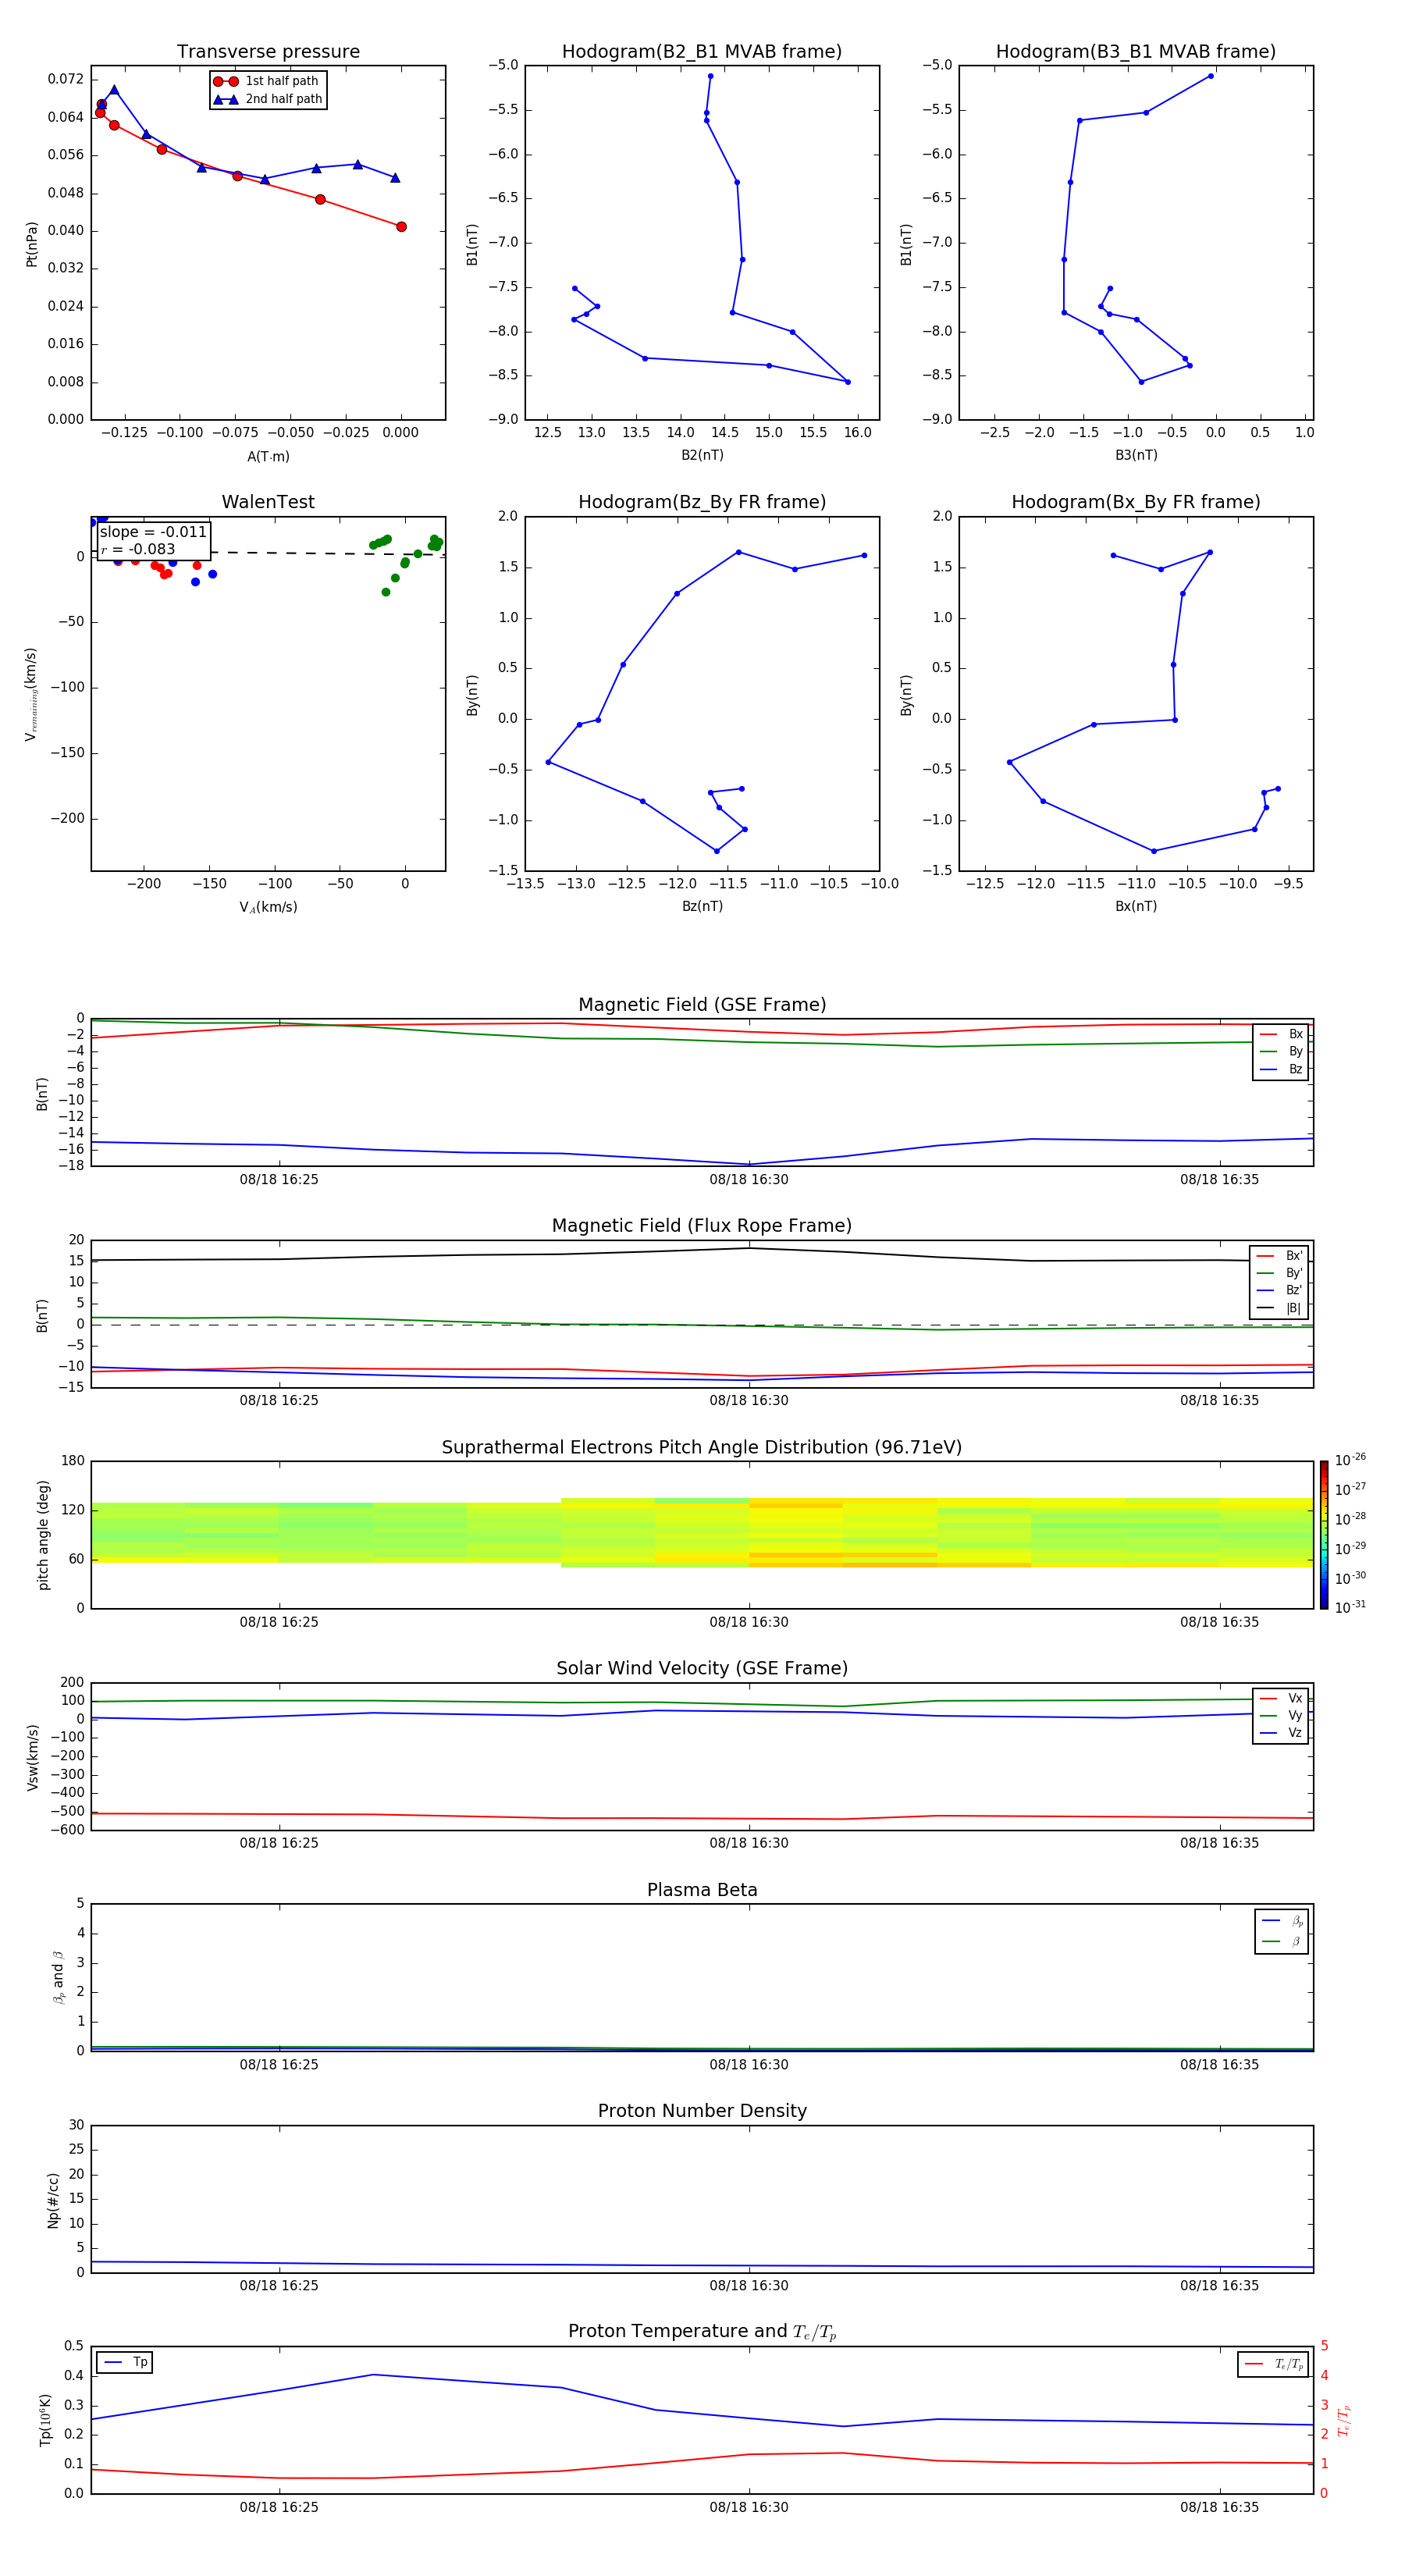Click the 'pitch angle (deg)' y-axis label

pos(44,1535)
